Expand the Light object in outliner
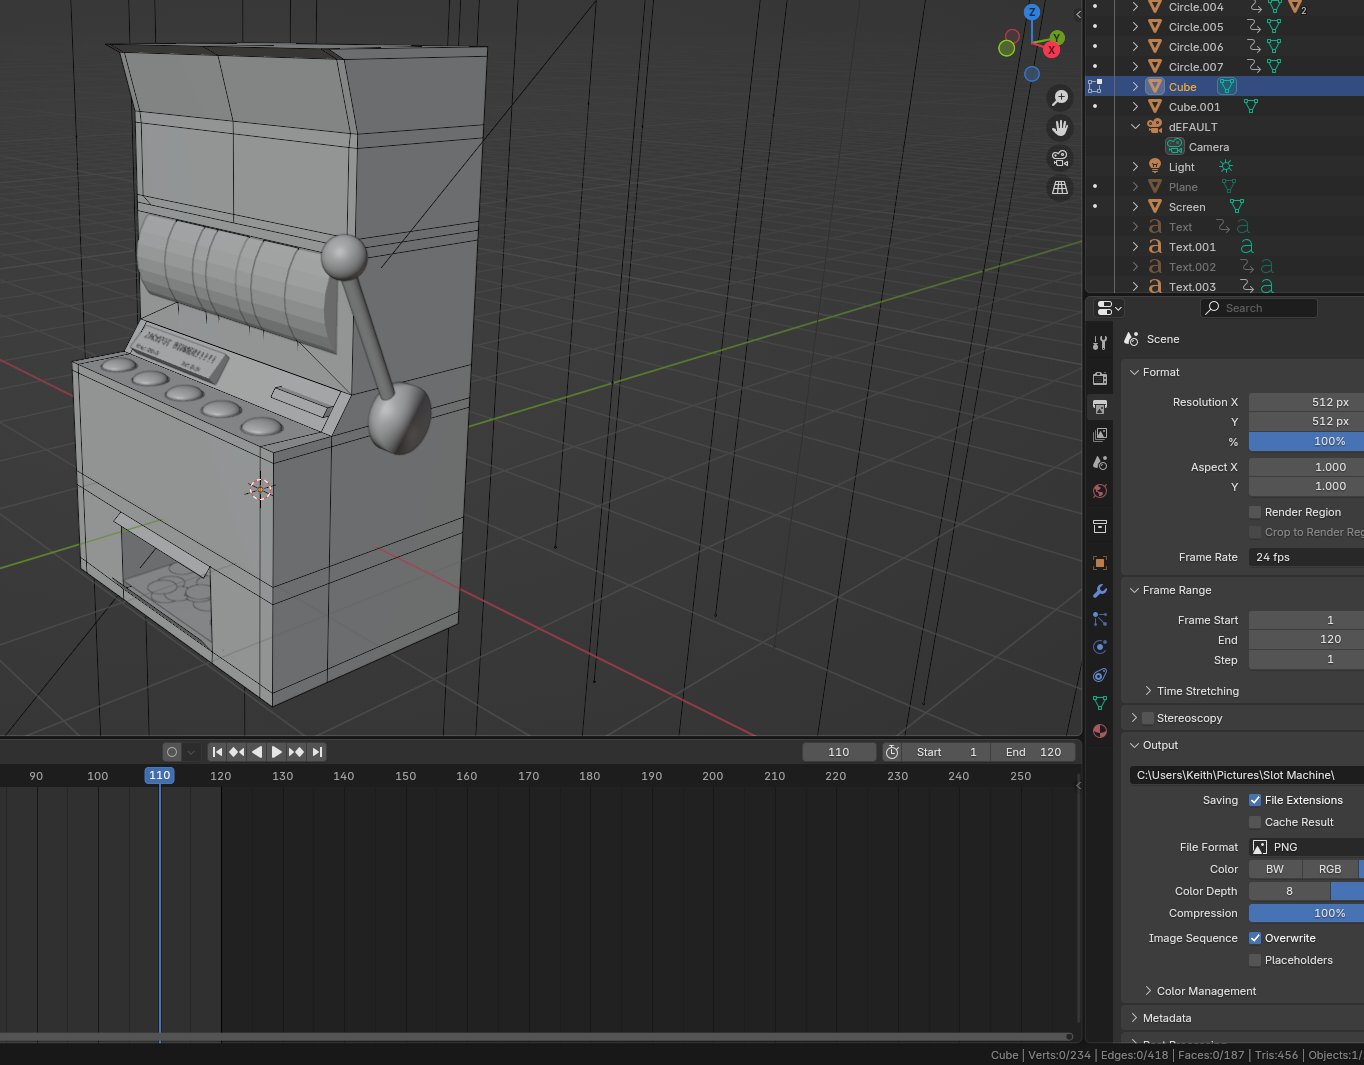This screenshot has height=1065, width=1364. point(1135,167)
